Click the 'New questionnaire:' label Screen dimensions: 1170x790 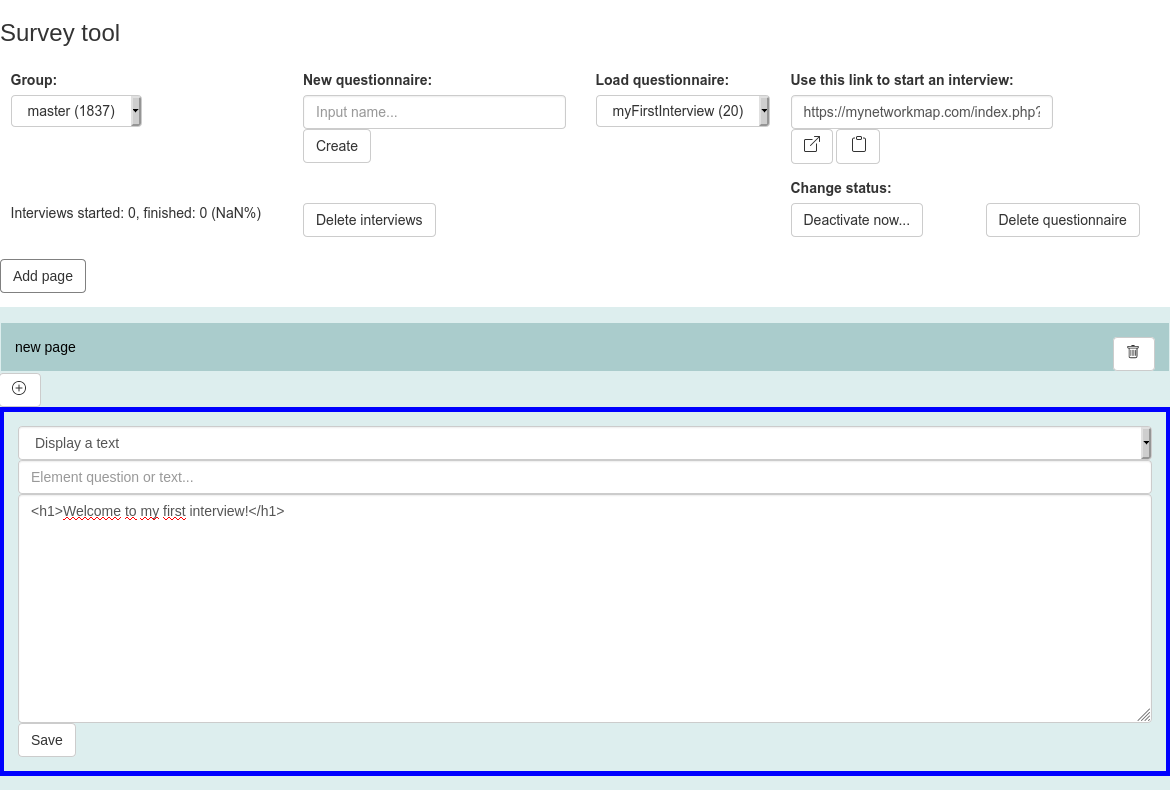point(367,80)
